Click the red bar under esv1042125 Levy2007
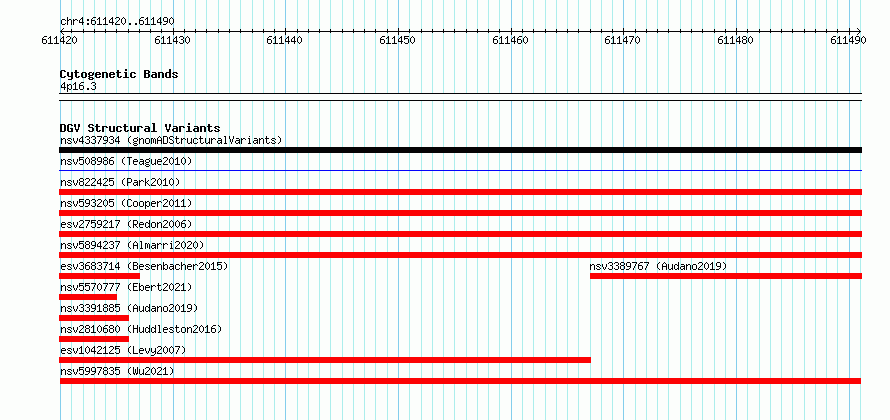Viewport: 890px width, 420px height. point(325,360)
